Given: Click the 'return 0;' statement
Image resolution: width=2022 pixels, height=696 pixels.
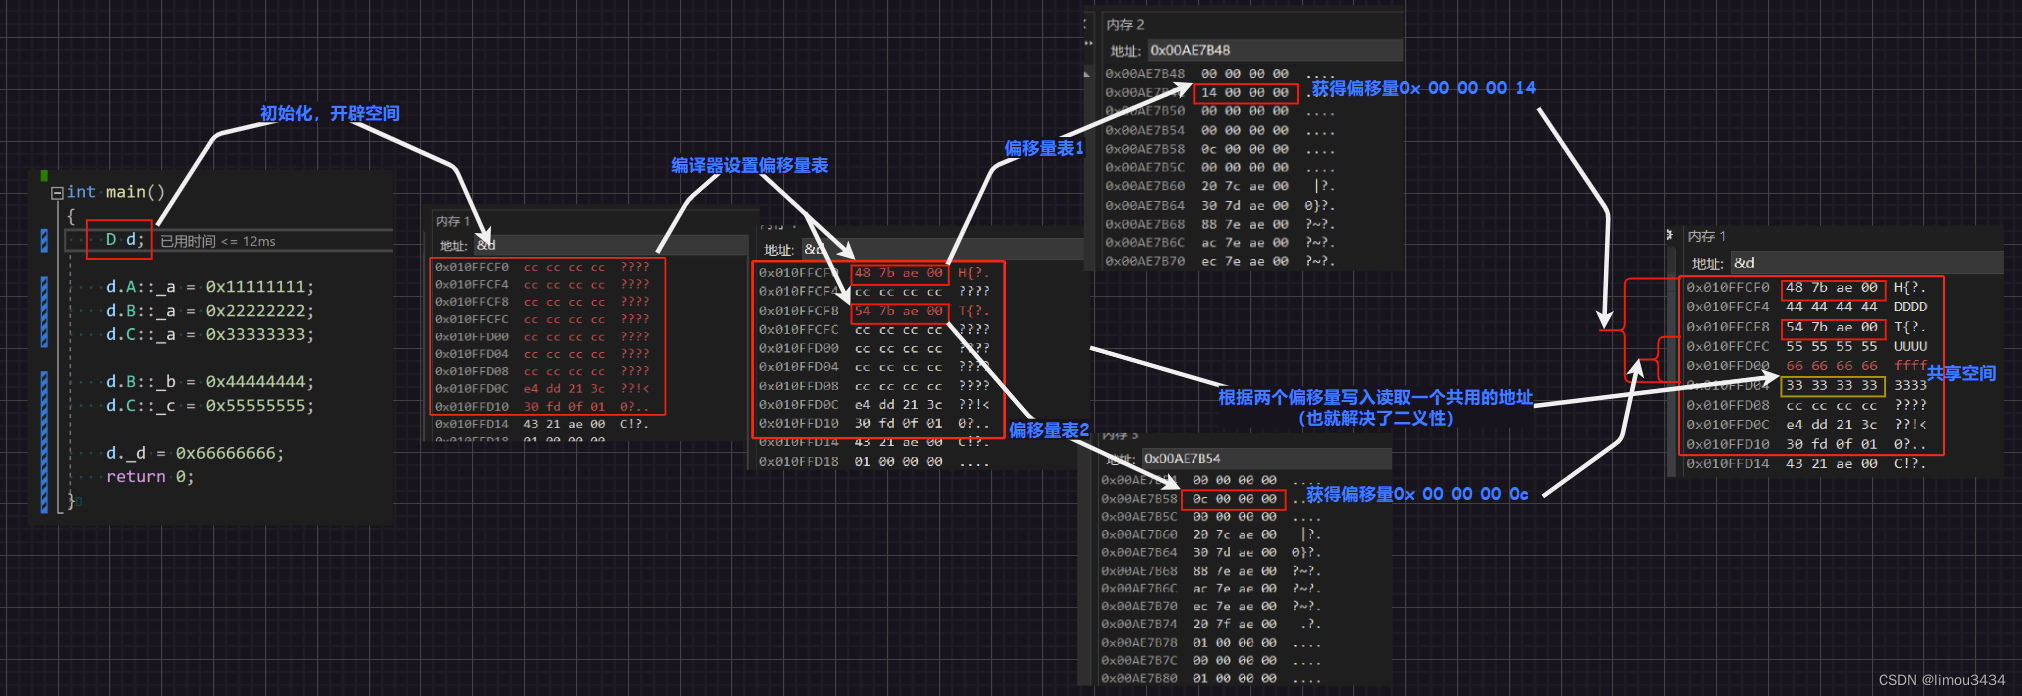Looking at the screenshot, I should (150, 477).
